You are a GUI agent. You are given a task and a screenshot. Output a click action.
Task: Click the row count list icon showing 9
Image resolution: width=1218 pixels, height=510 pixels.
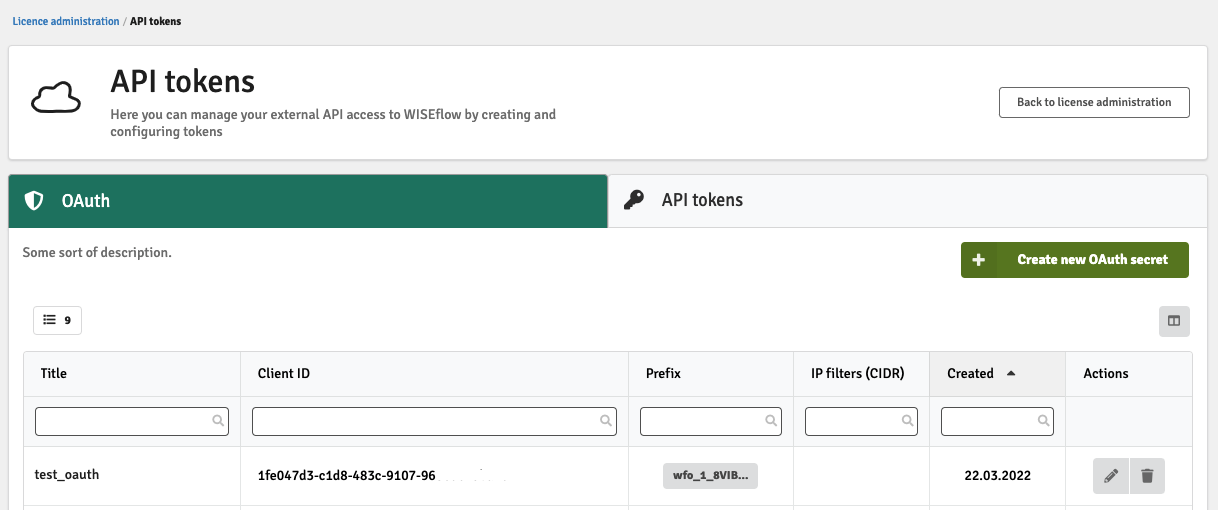pyautogui.click(x=57, y=320)
